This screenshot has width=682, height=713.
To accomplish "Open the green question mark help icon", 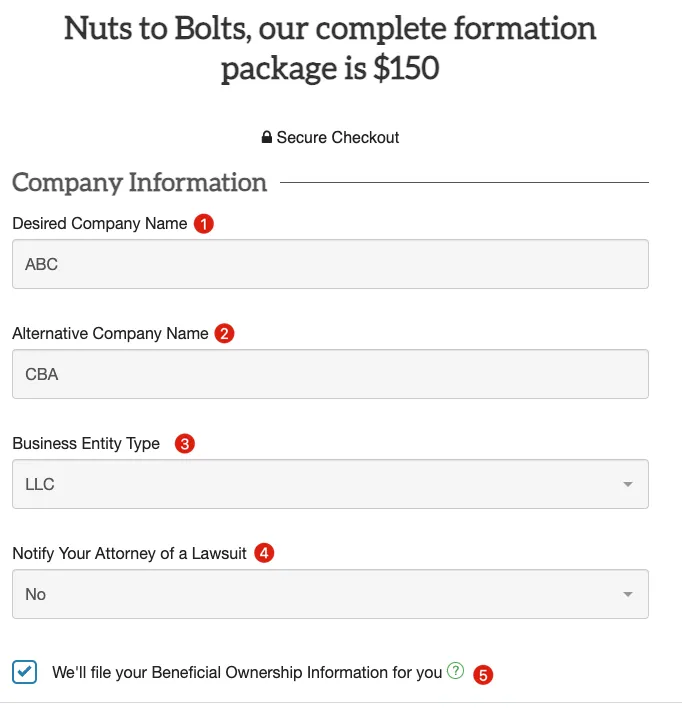I will pos(456,672).
